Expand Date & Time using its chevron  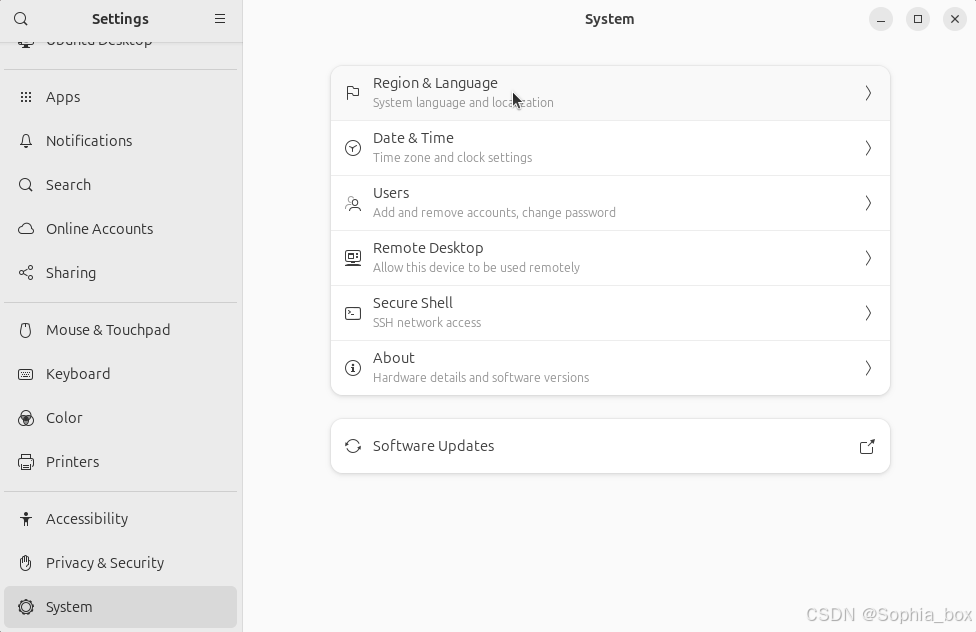[x=867, y=148]
